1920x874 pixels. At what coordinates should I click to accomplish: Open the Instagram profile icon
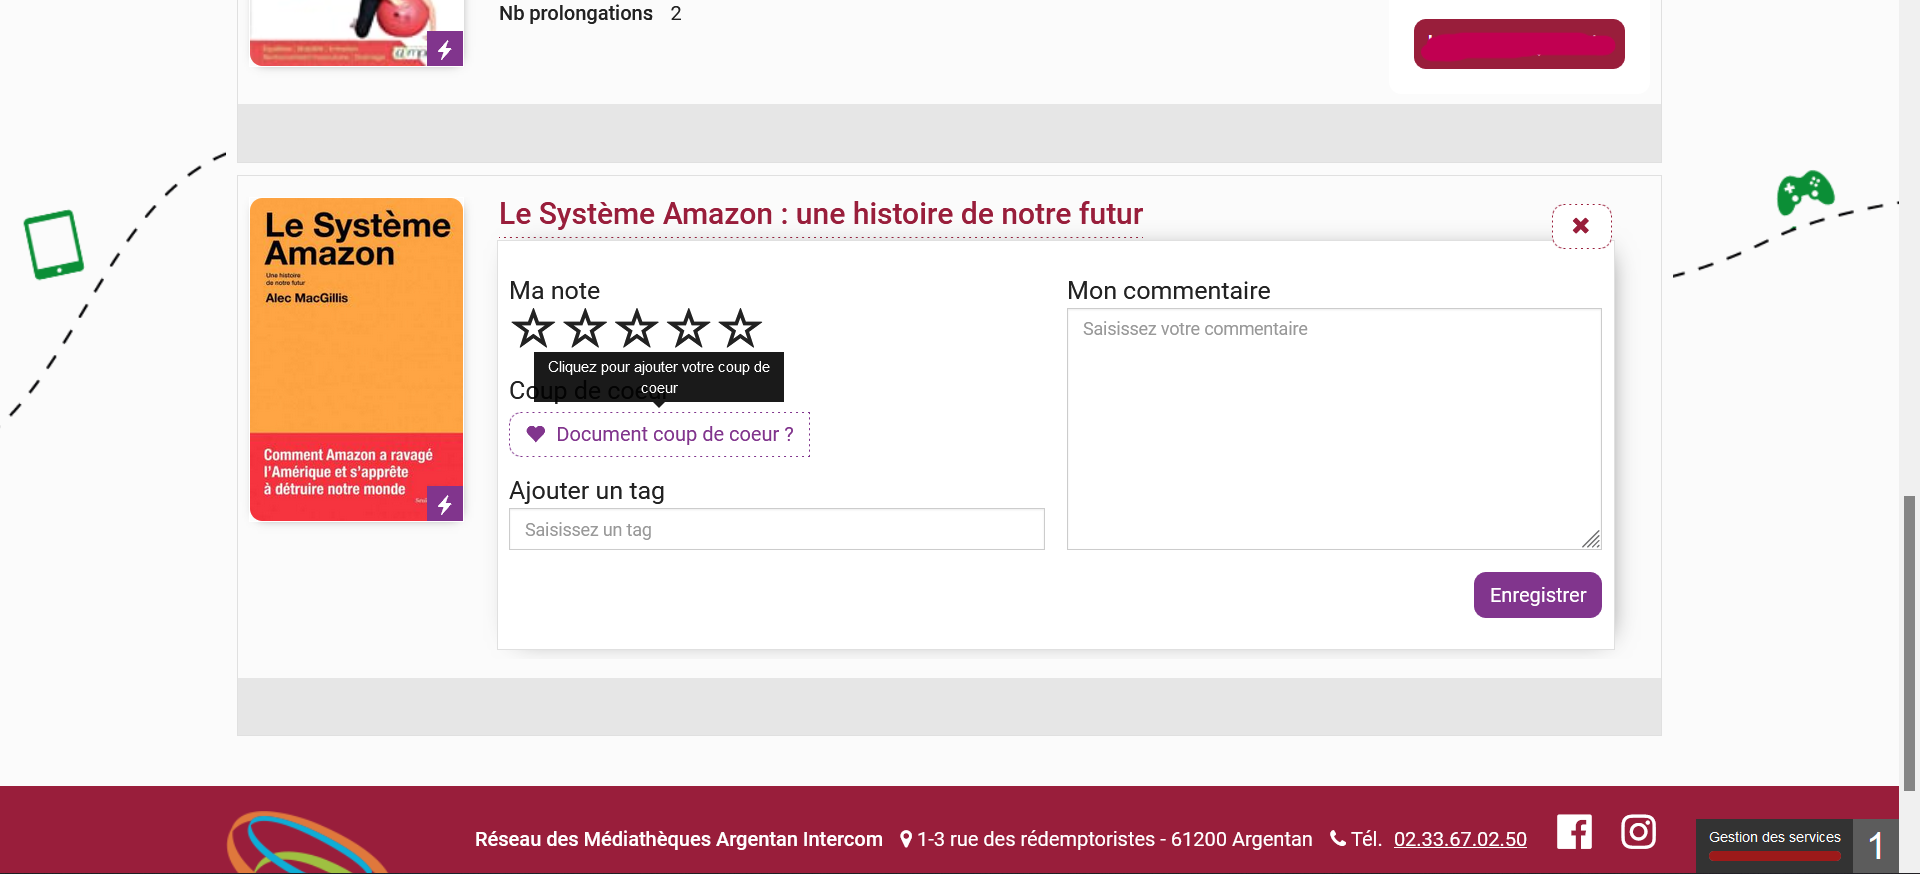pos(1638,832)
